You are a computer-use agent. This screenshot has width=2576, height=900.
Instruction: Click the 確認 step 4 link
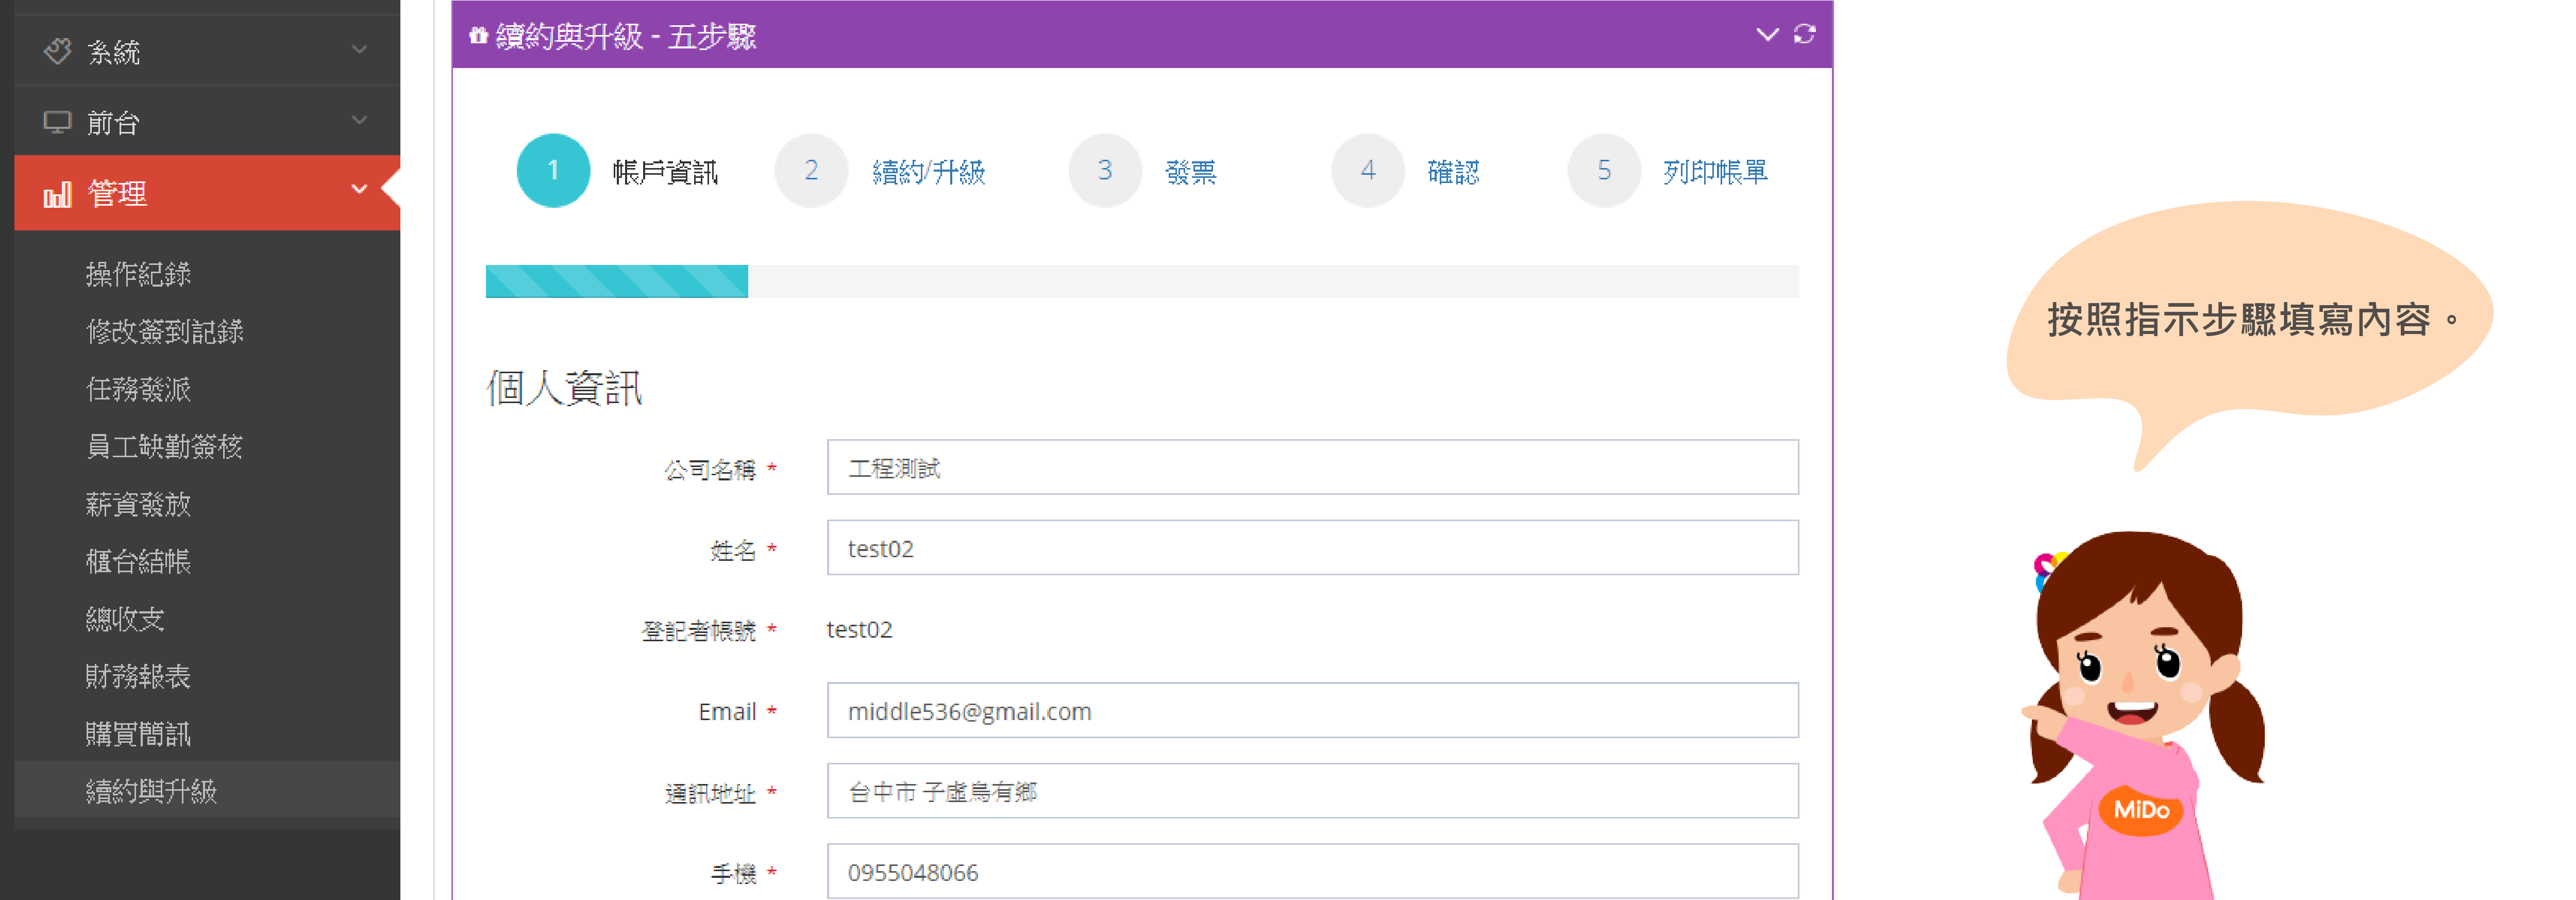point(1453,172)
